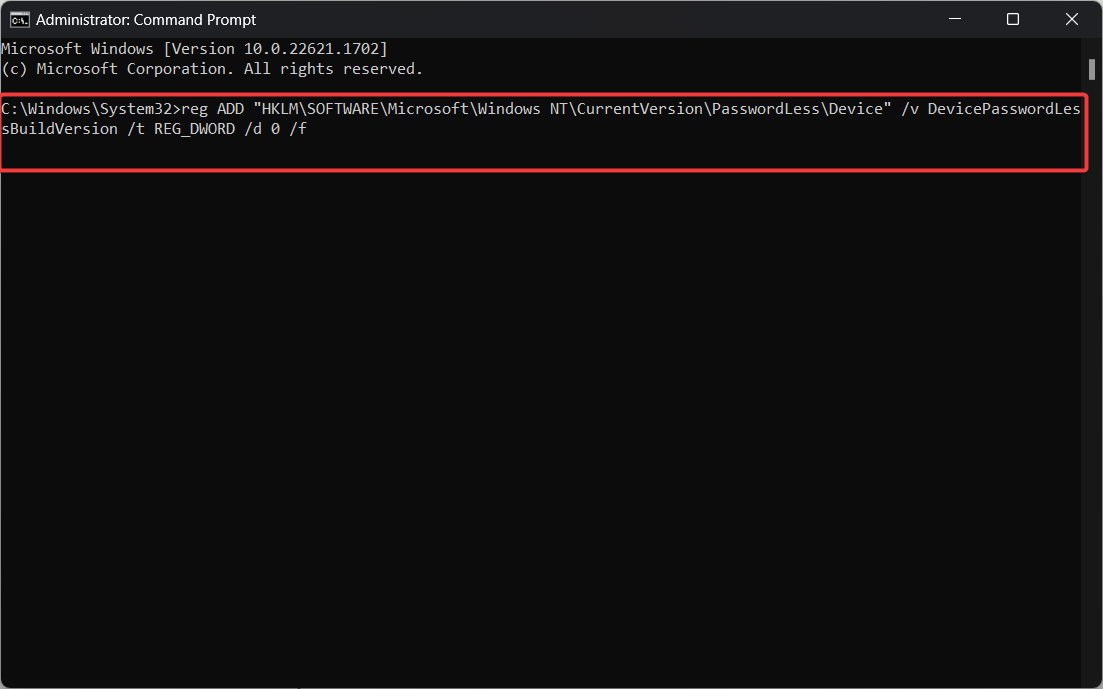
Task: Click the scrollbar track below the thumb
Action: click(x=1092, y=380)
